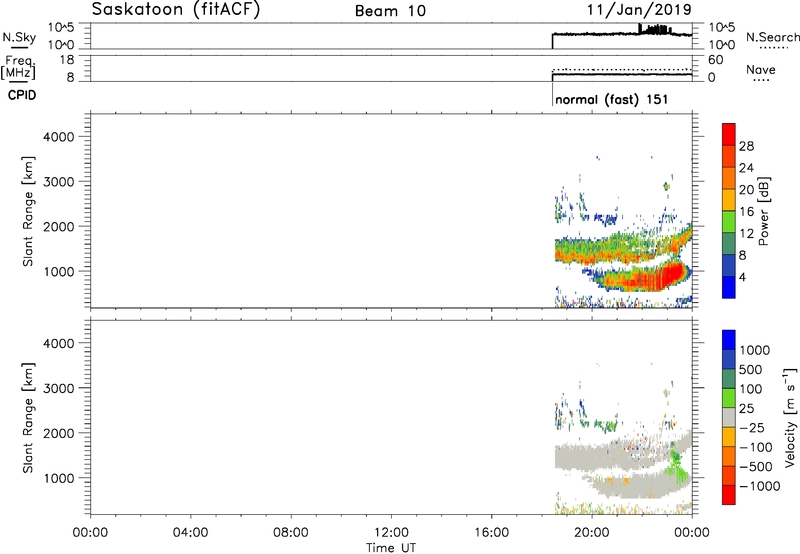Click the 28 label on Power color bar
The image size is (800, 554).
(x=746, y=146)
